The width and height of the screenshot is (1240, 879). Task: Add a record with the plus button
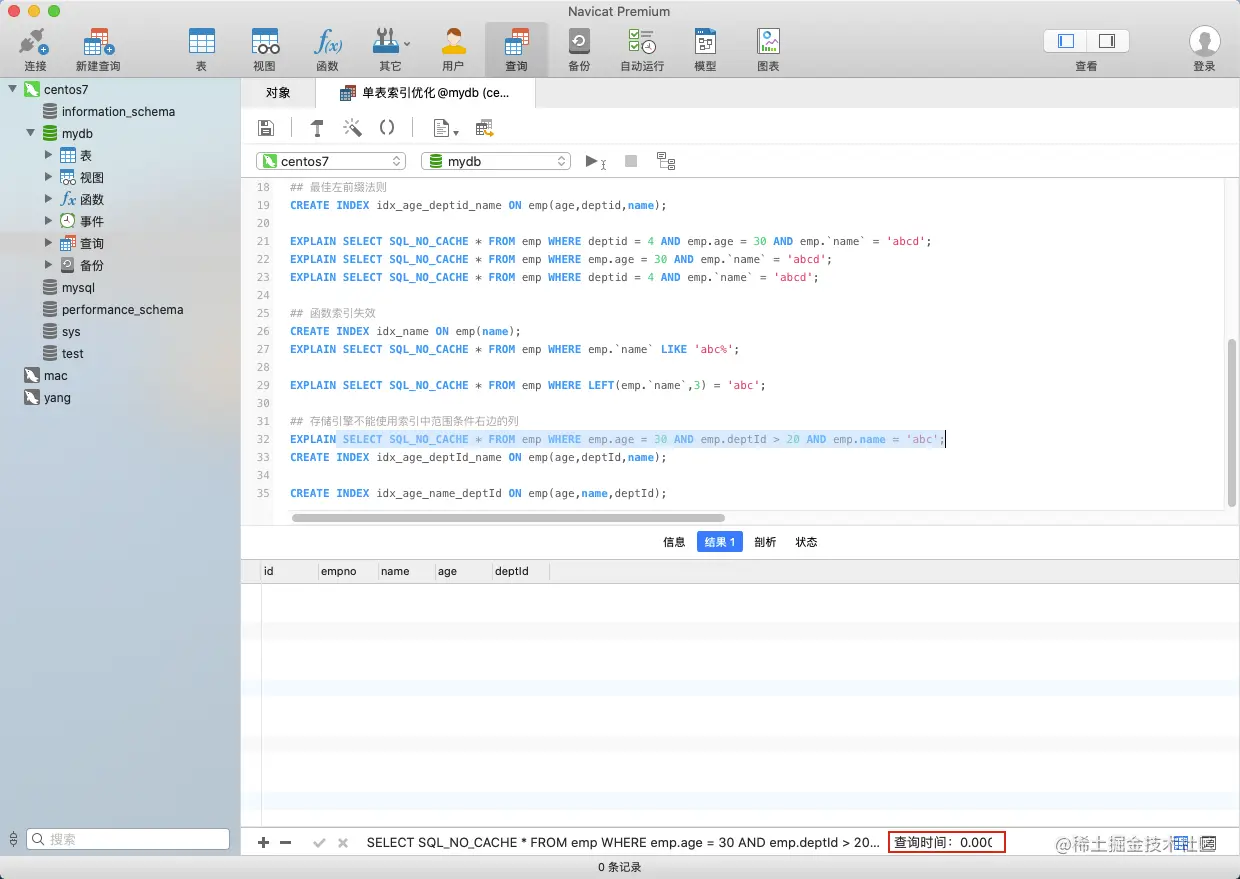point(264,842)
